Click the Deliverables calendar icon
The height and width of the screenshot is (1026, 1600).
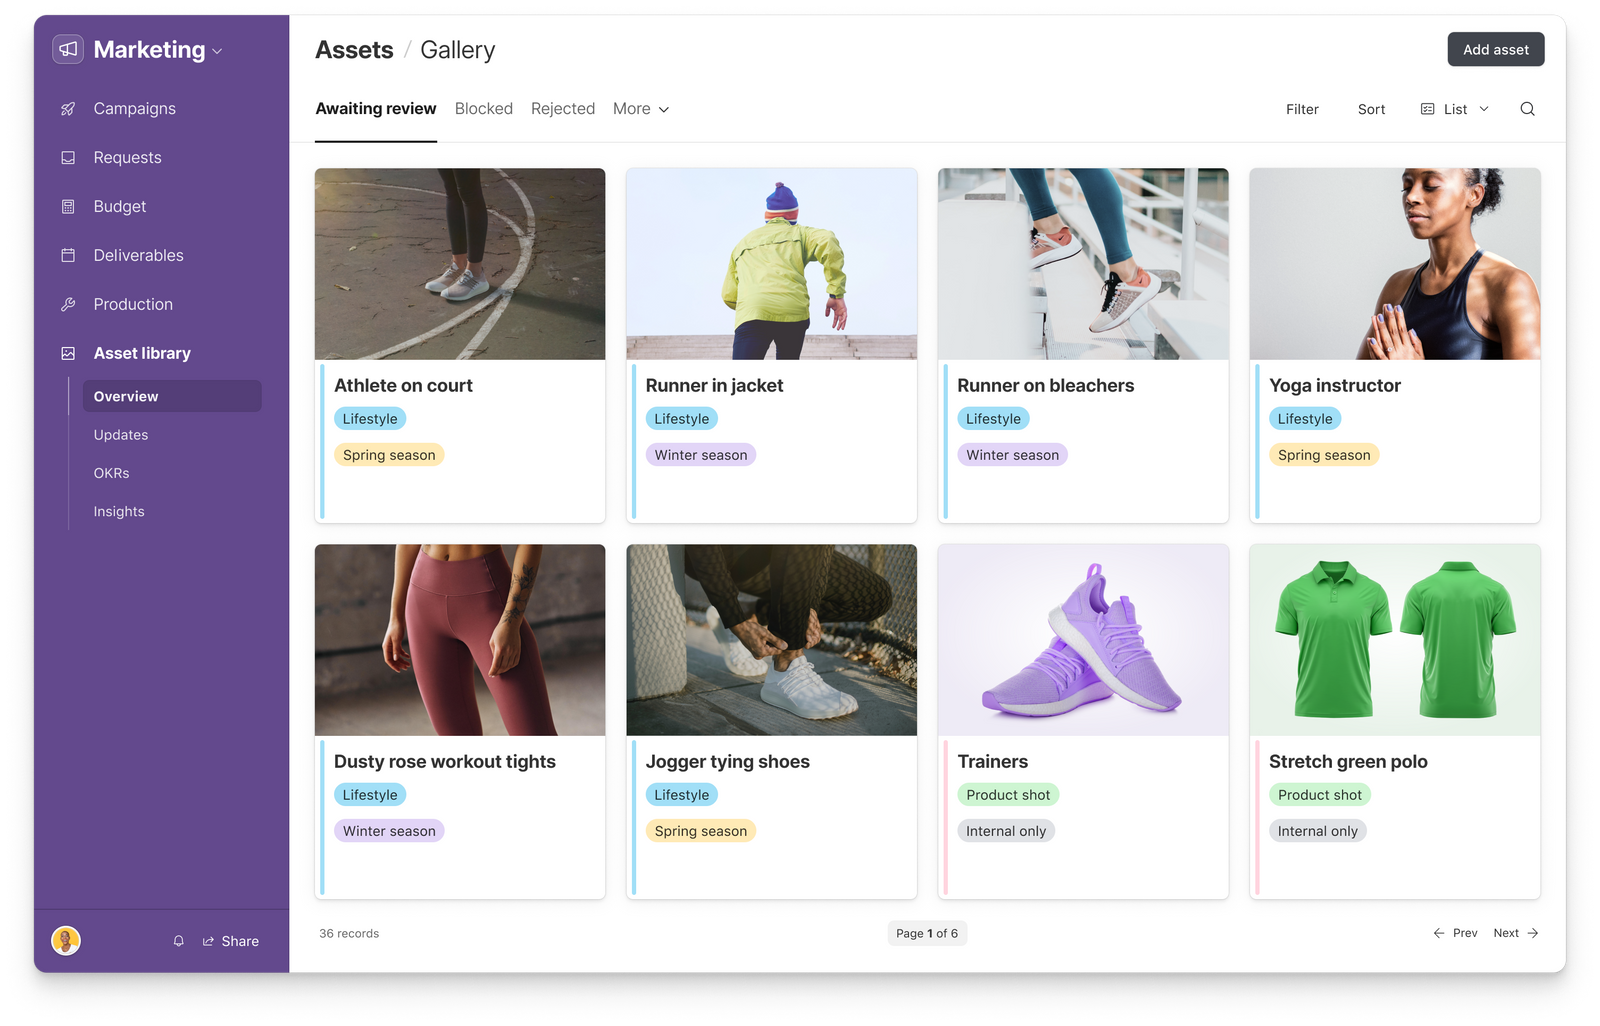68,256
